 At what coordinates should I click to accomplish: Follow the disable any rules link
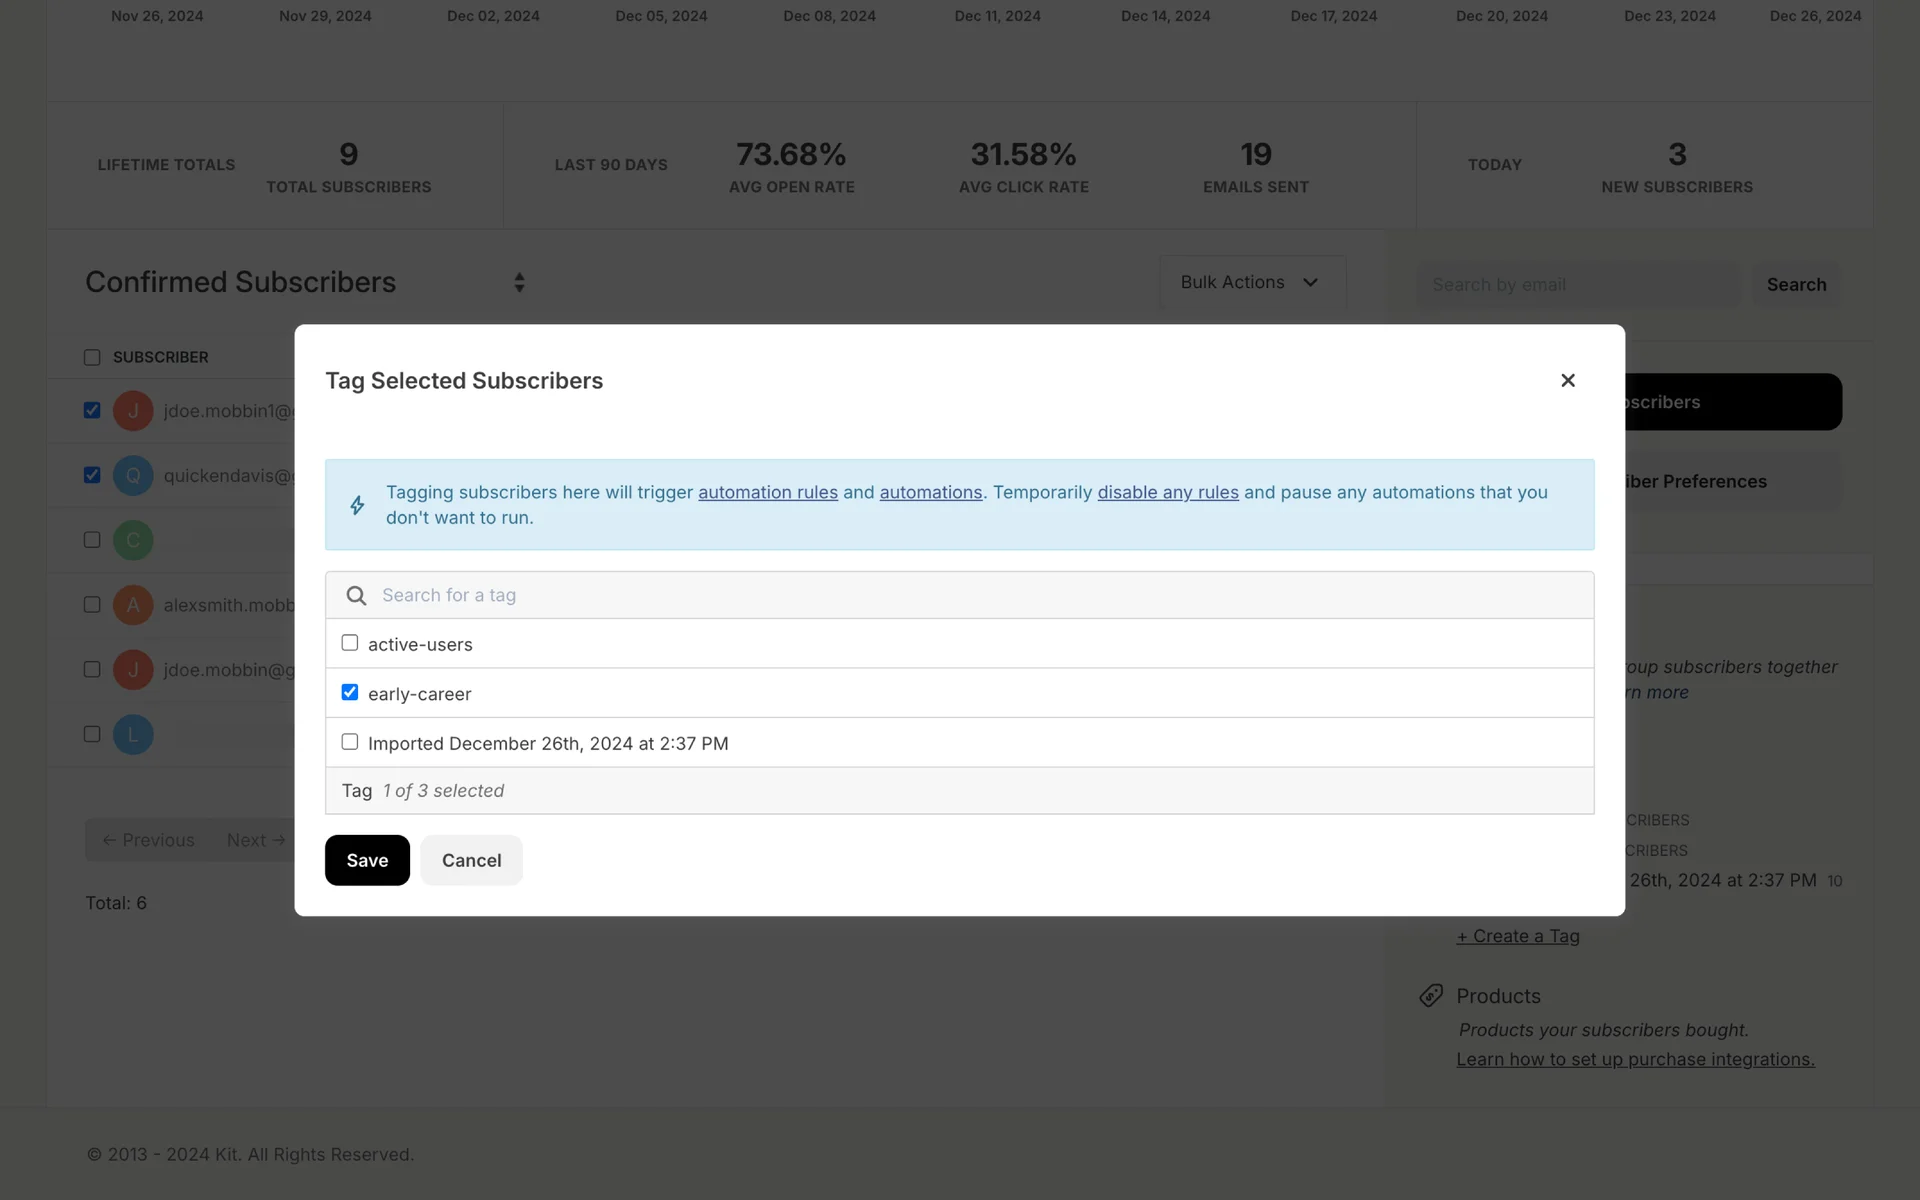[1167, 492]
